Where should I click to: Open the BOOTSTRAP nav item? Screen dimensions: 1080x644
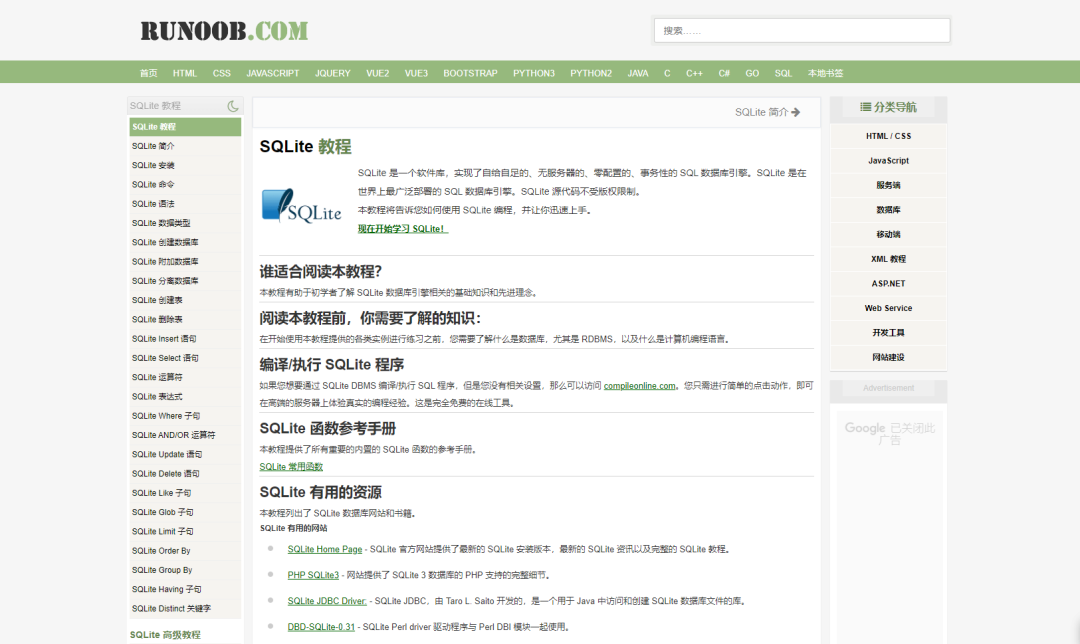point(470,73)
